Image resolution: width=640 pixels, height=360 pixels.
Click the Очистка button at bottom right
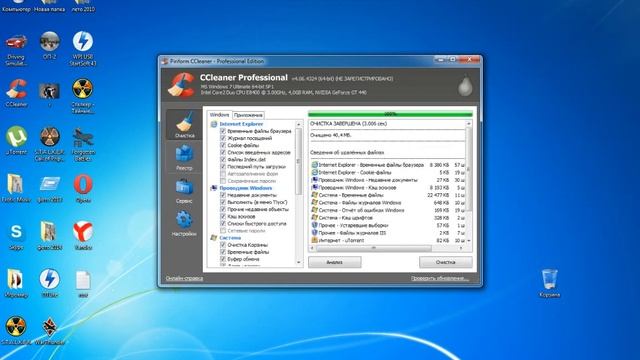click(x=446, y=262)
